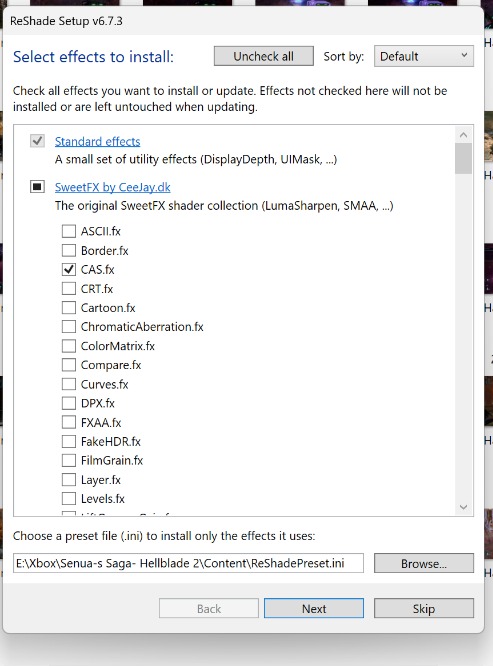This screenshot has height=666, width=493.
Task: Enable the Levels.fx checkbox
Action: point(69,499)
